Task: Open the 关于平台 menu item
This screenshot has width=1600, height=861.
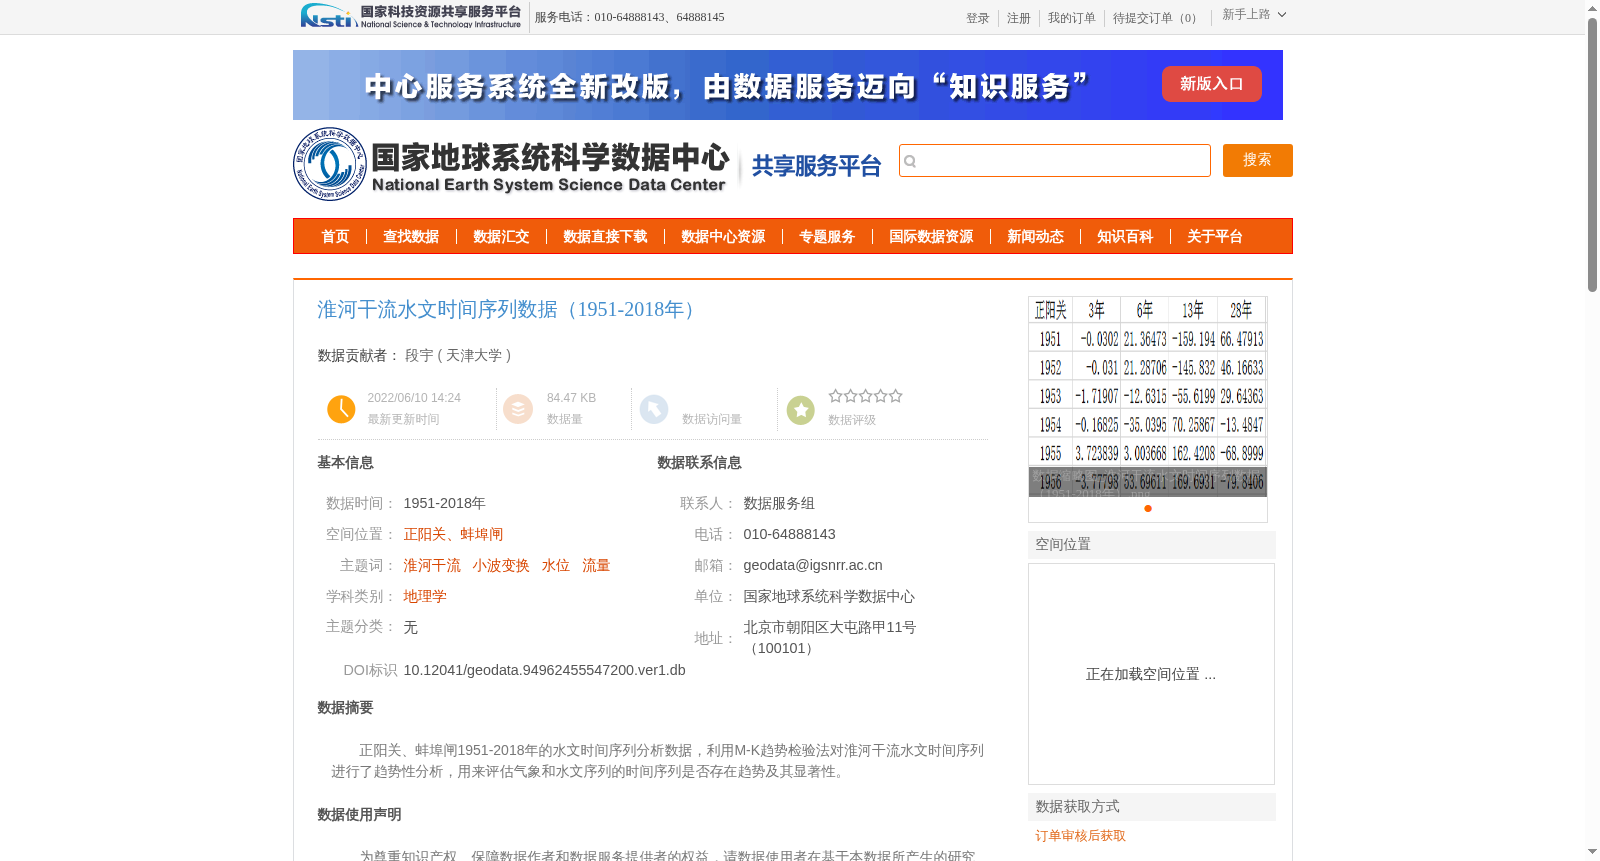Action: [x=1215, y=237]
